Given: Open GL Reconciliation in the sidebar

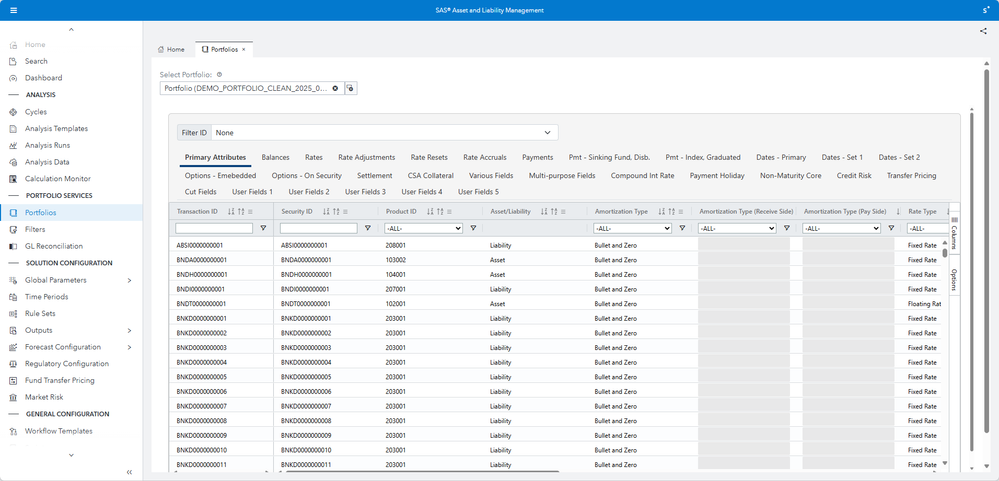Looking at the screenshot, I should pos(54,246).
